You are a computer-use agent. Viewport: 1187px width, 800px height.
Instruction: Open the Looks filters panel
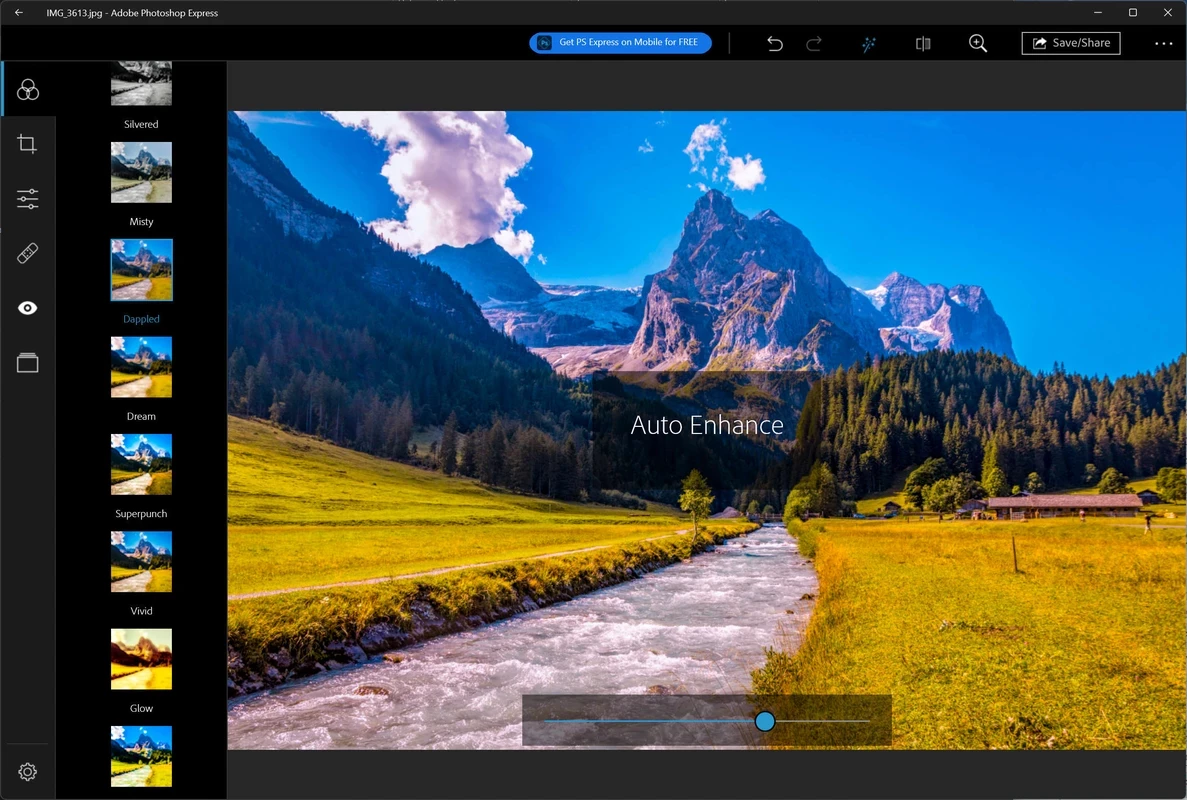point(28,90)
